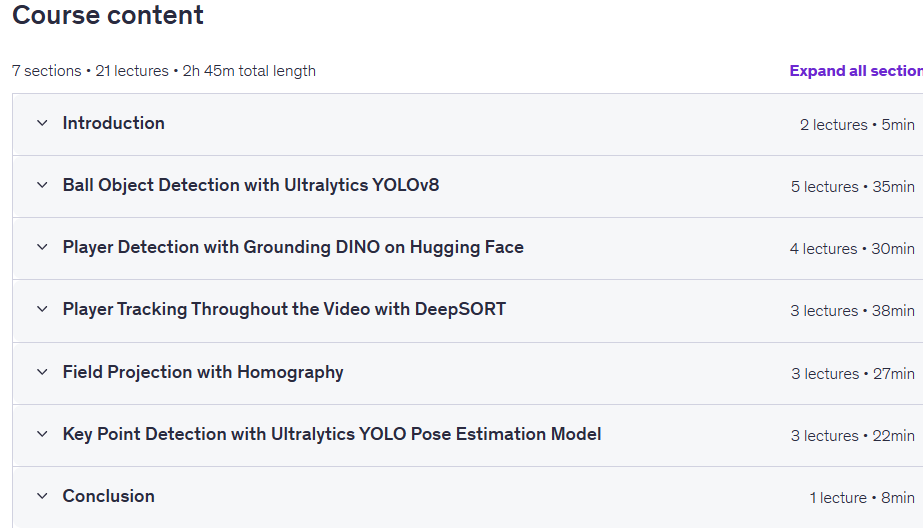The height and width of the screenshot is (528, 923).
Task: Open the Introduction section title
Action: coord(114,123)
